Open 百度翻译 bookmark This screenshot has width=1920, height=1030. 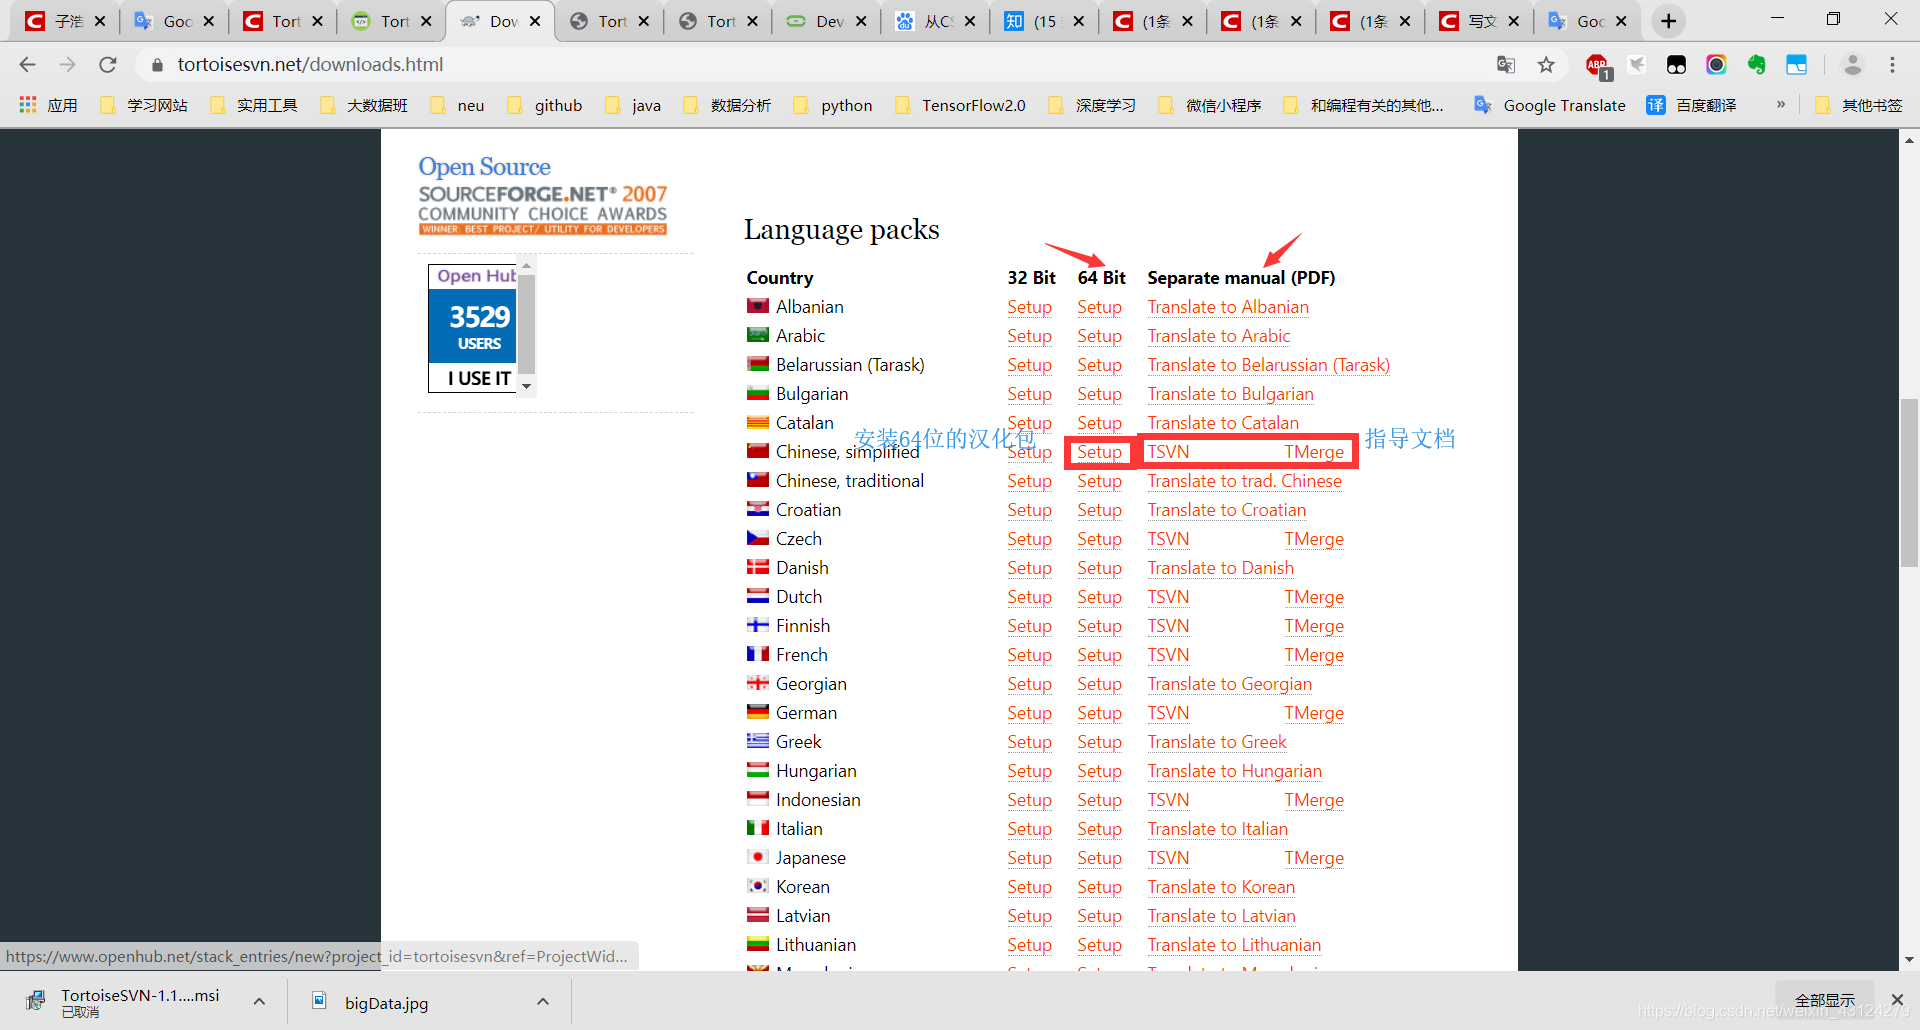1692,105
